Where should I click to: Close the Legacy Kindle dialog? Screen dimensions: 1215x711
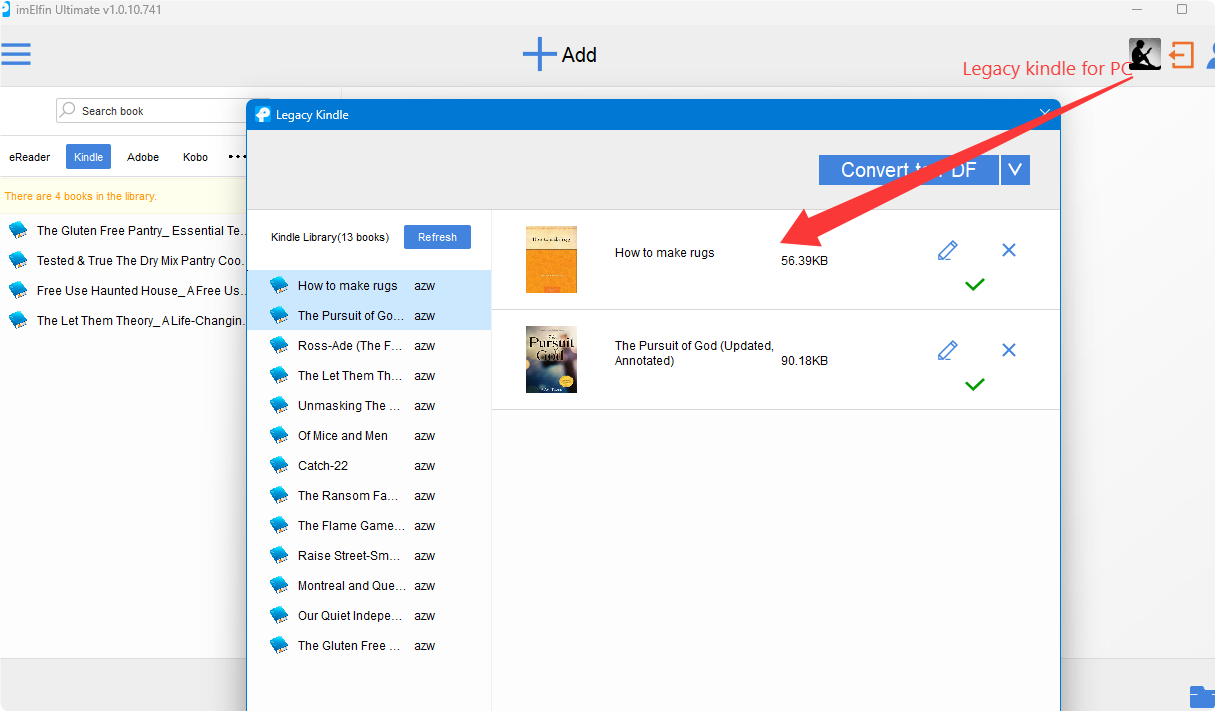point(1045,114)
